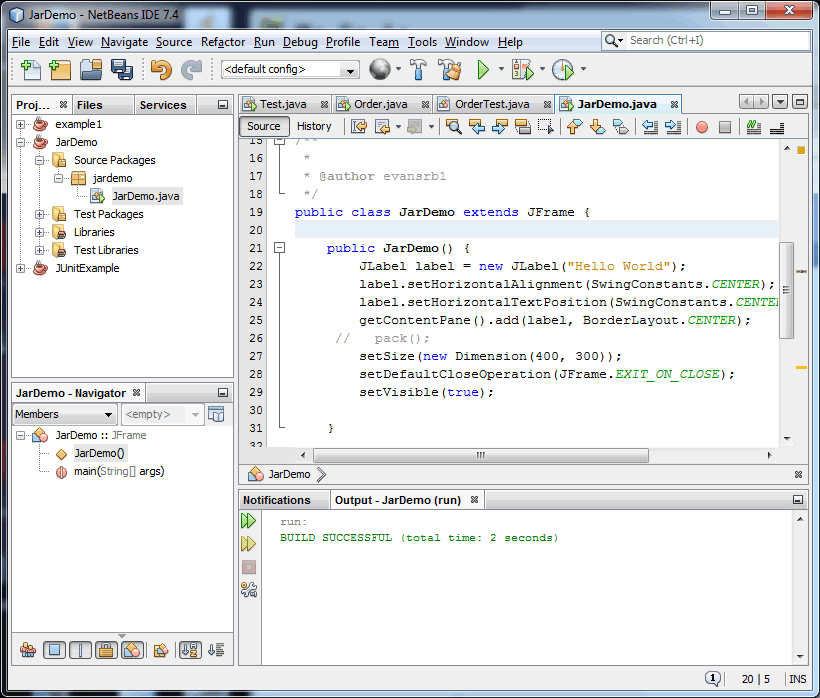Toggle Sort by Source in Navigator

216,650
